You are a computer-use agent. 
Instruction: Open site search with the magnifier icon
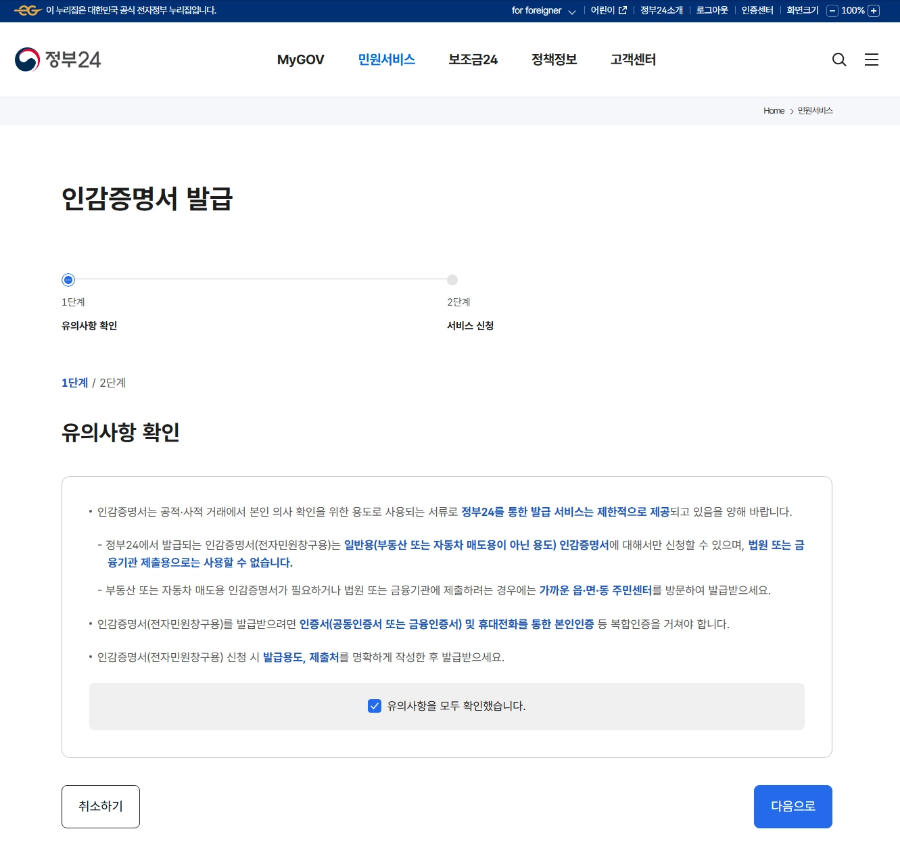839,60
